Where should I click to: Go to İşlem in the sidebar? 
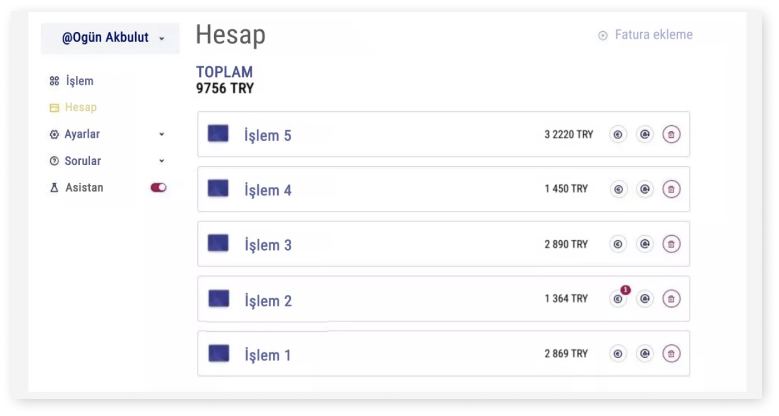click(x=79, y=81)
